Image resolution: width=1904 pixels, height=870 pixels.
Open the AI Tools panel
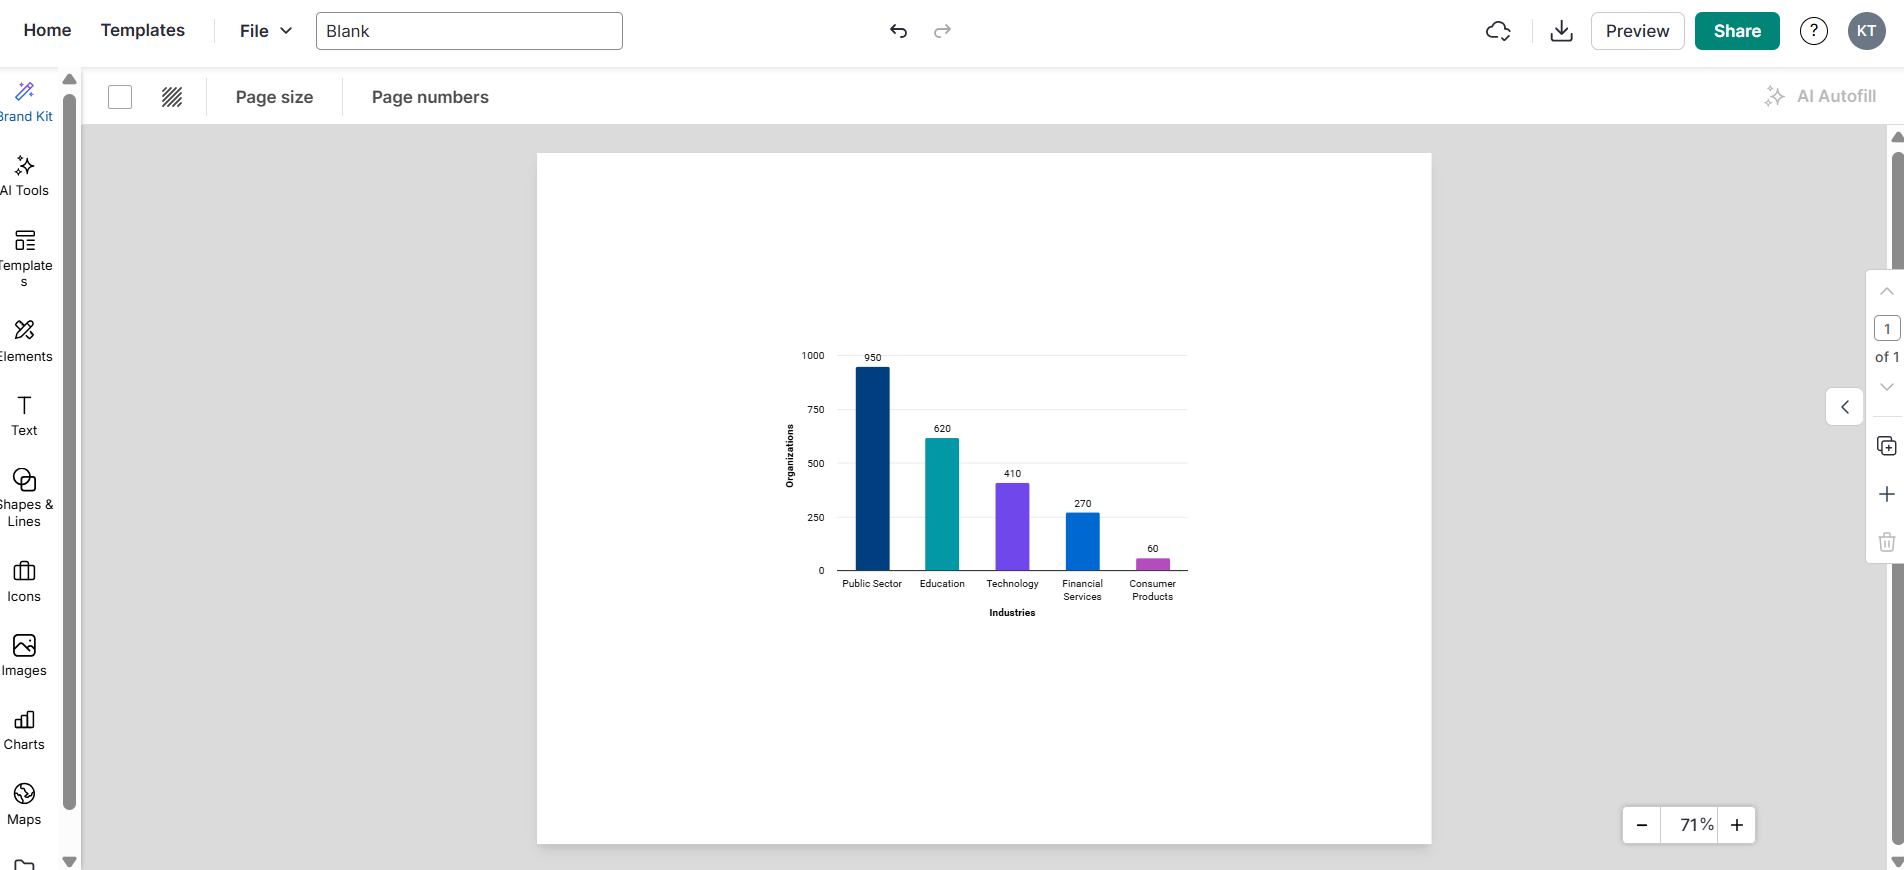(25, 176)
